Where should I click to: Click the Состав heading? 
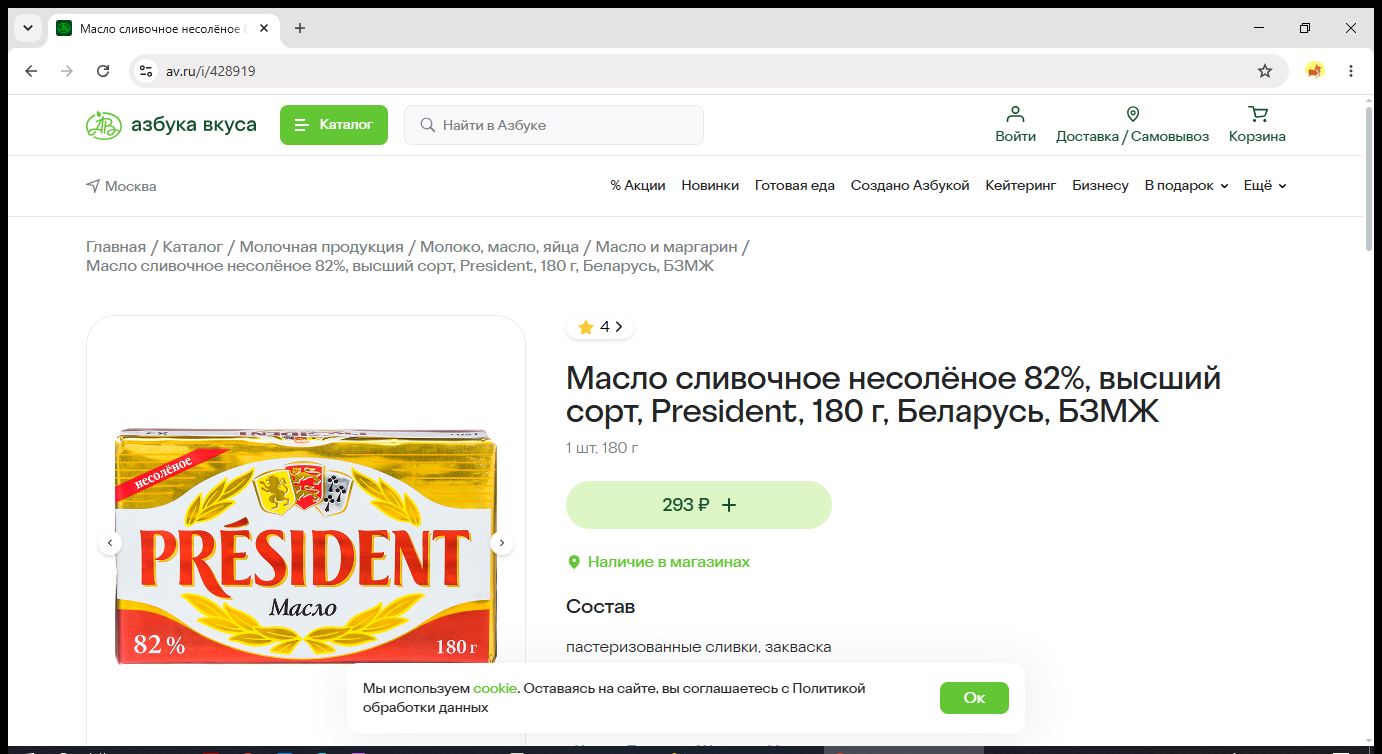tap(600, 607)
